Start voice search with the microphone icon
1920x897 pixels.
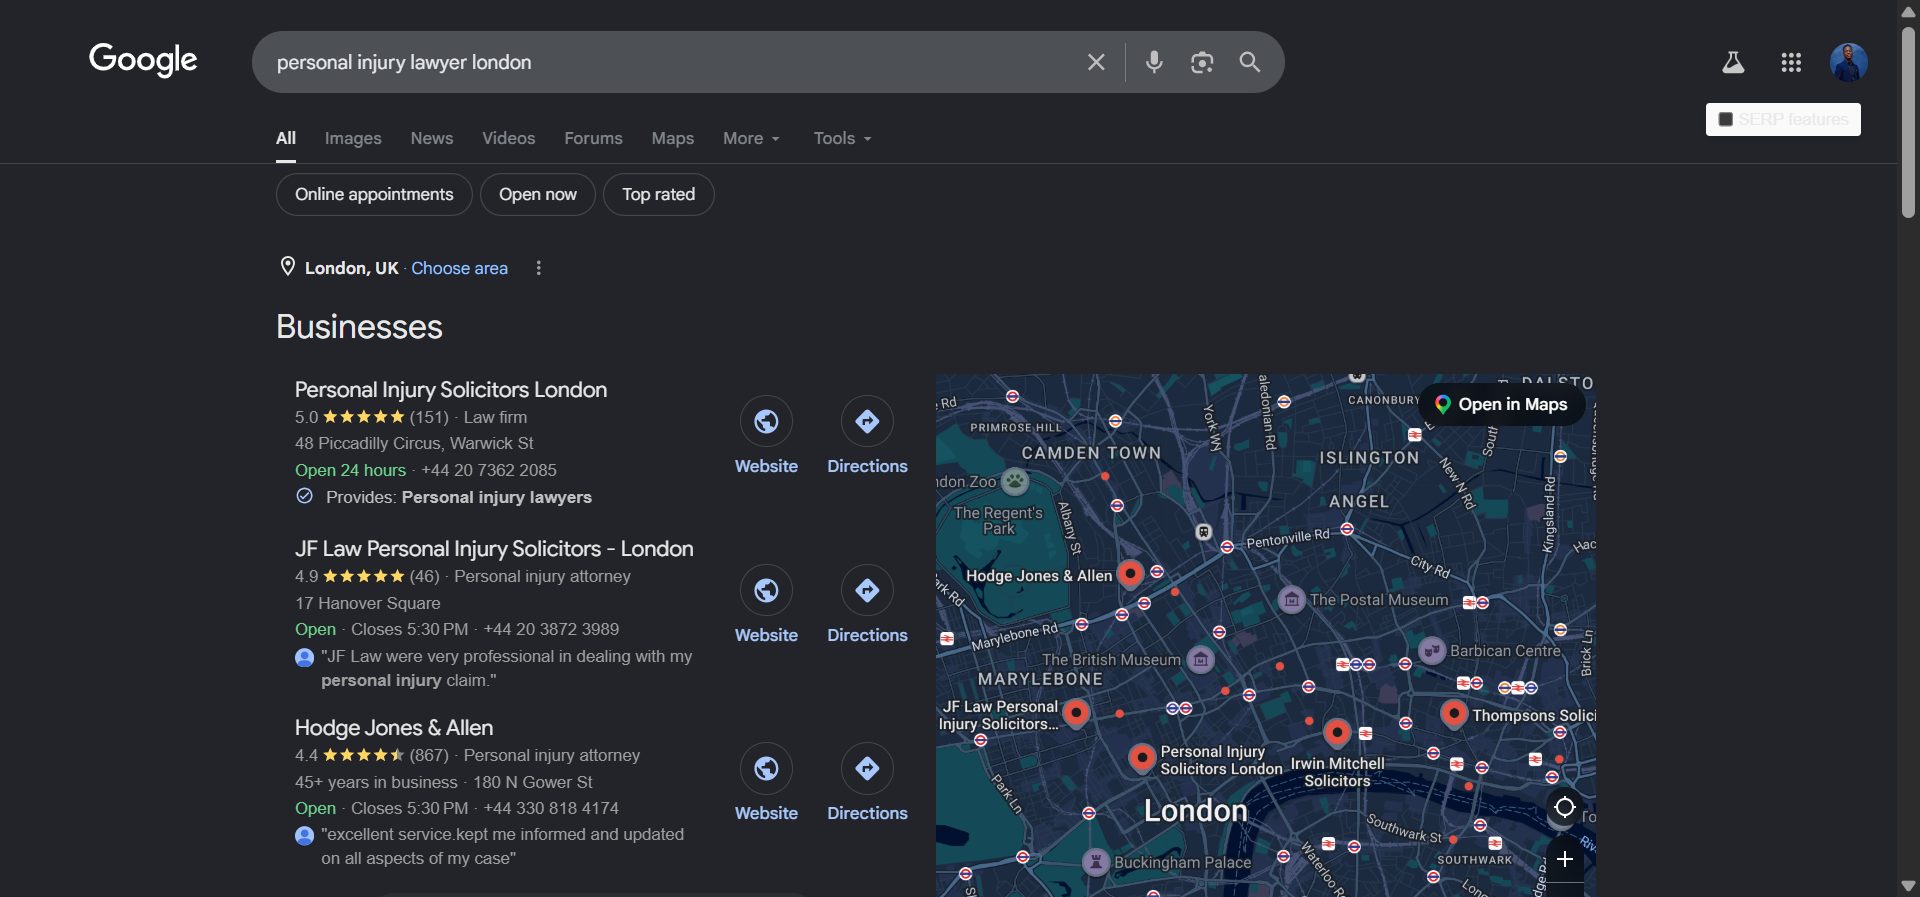(1154, 62)
